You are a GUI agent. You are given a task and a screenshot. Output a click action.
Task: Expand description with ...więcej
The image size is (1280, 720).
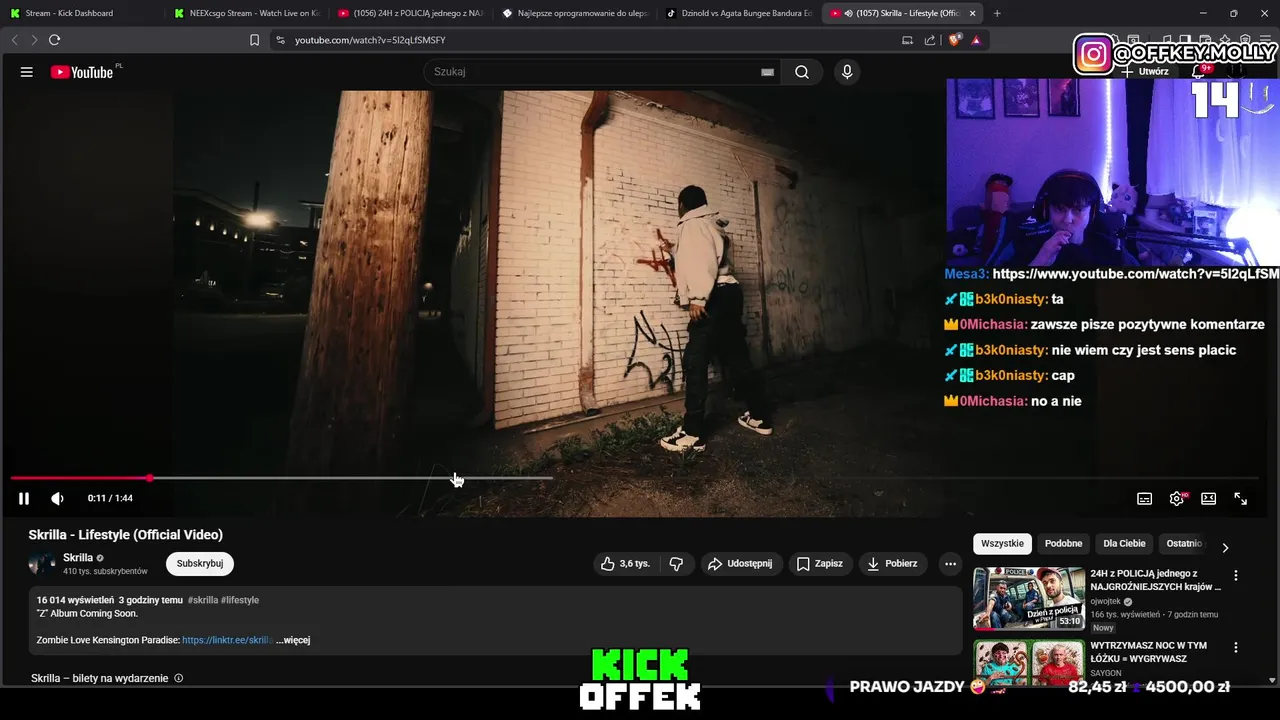pos(293,640)
